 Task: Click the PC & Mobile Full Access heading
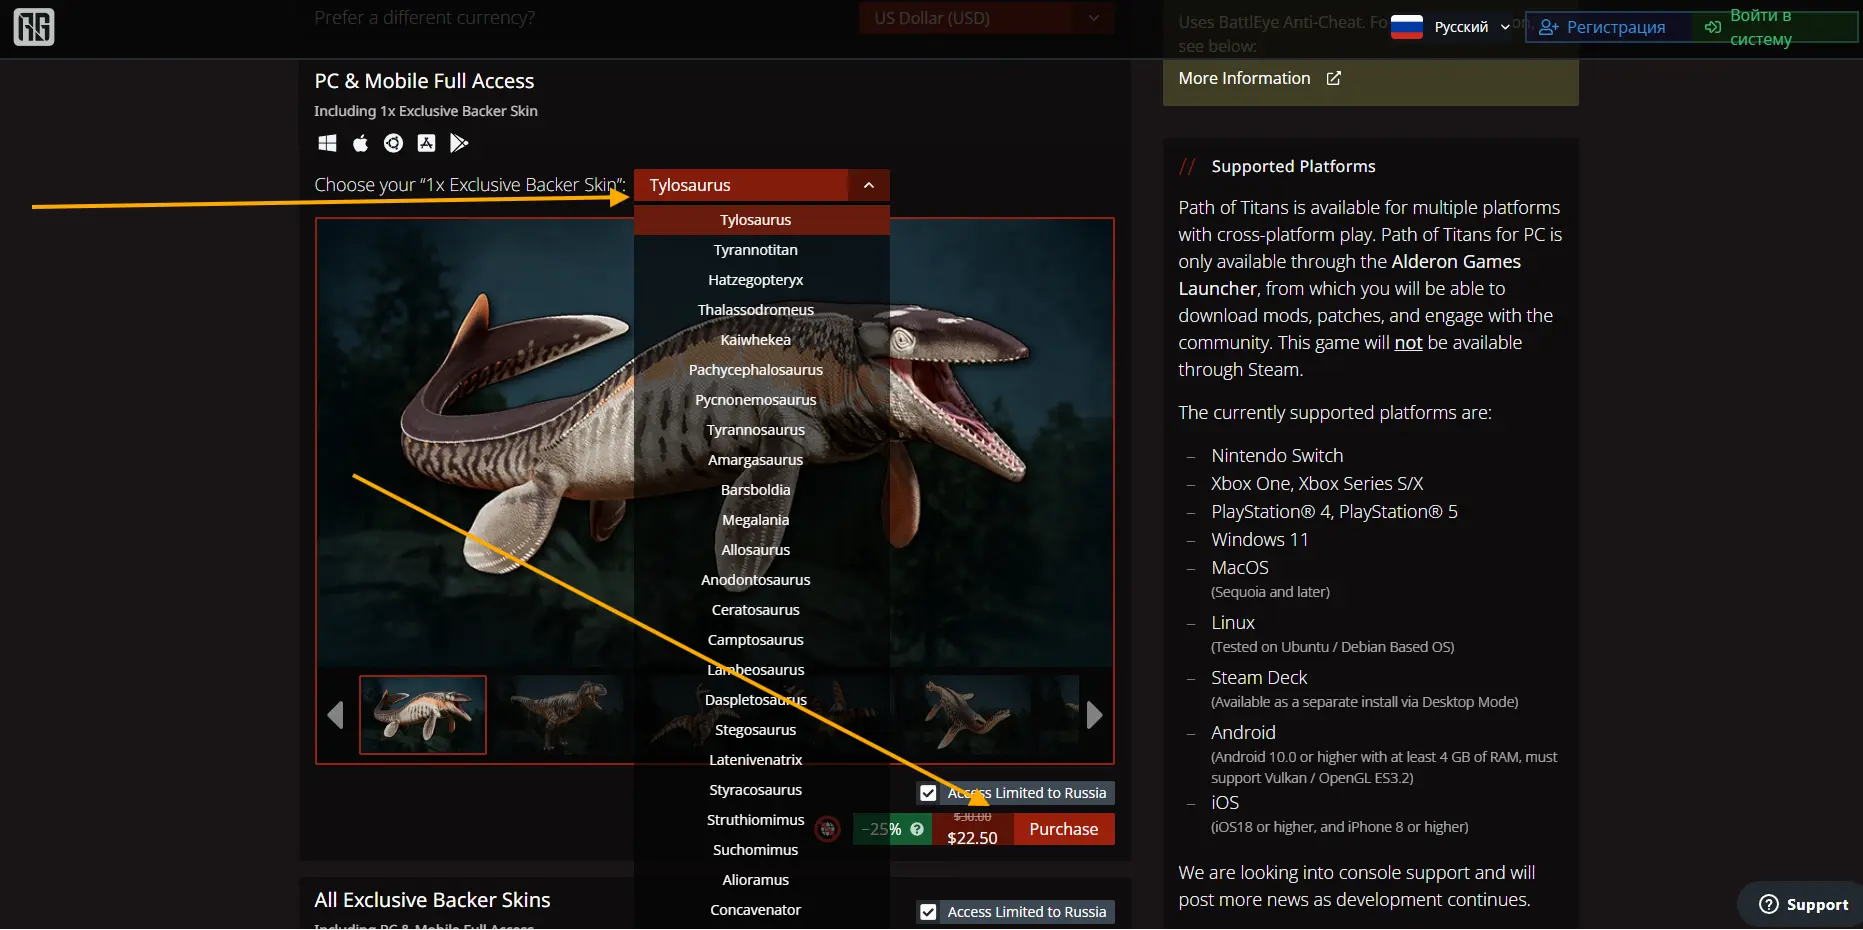[424, 81]
